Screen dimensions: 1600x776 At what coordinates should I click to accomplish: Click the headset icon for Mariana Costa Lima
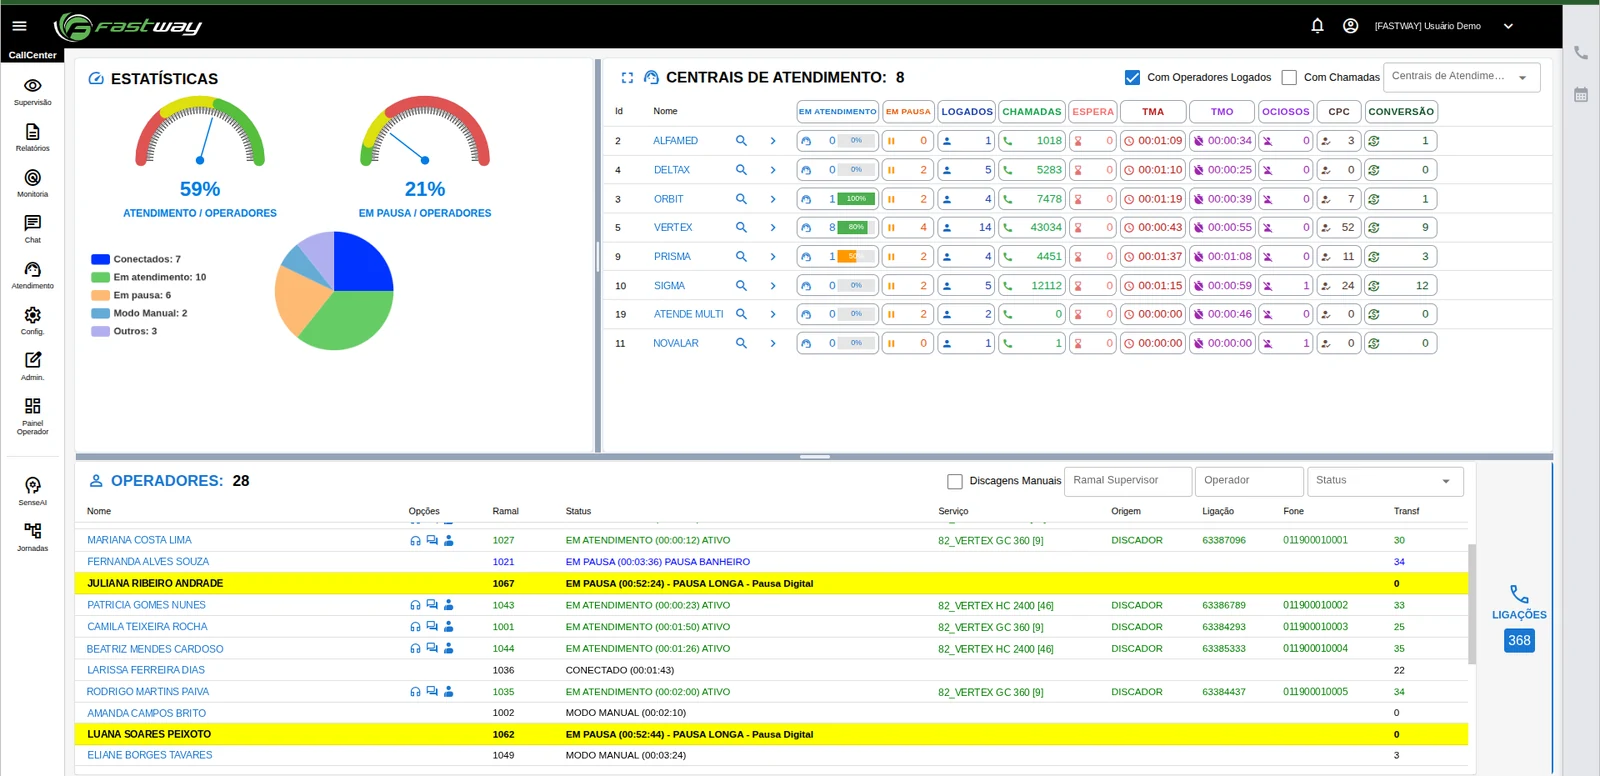415,541
